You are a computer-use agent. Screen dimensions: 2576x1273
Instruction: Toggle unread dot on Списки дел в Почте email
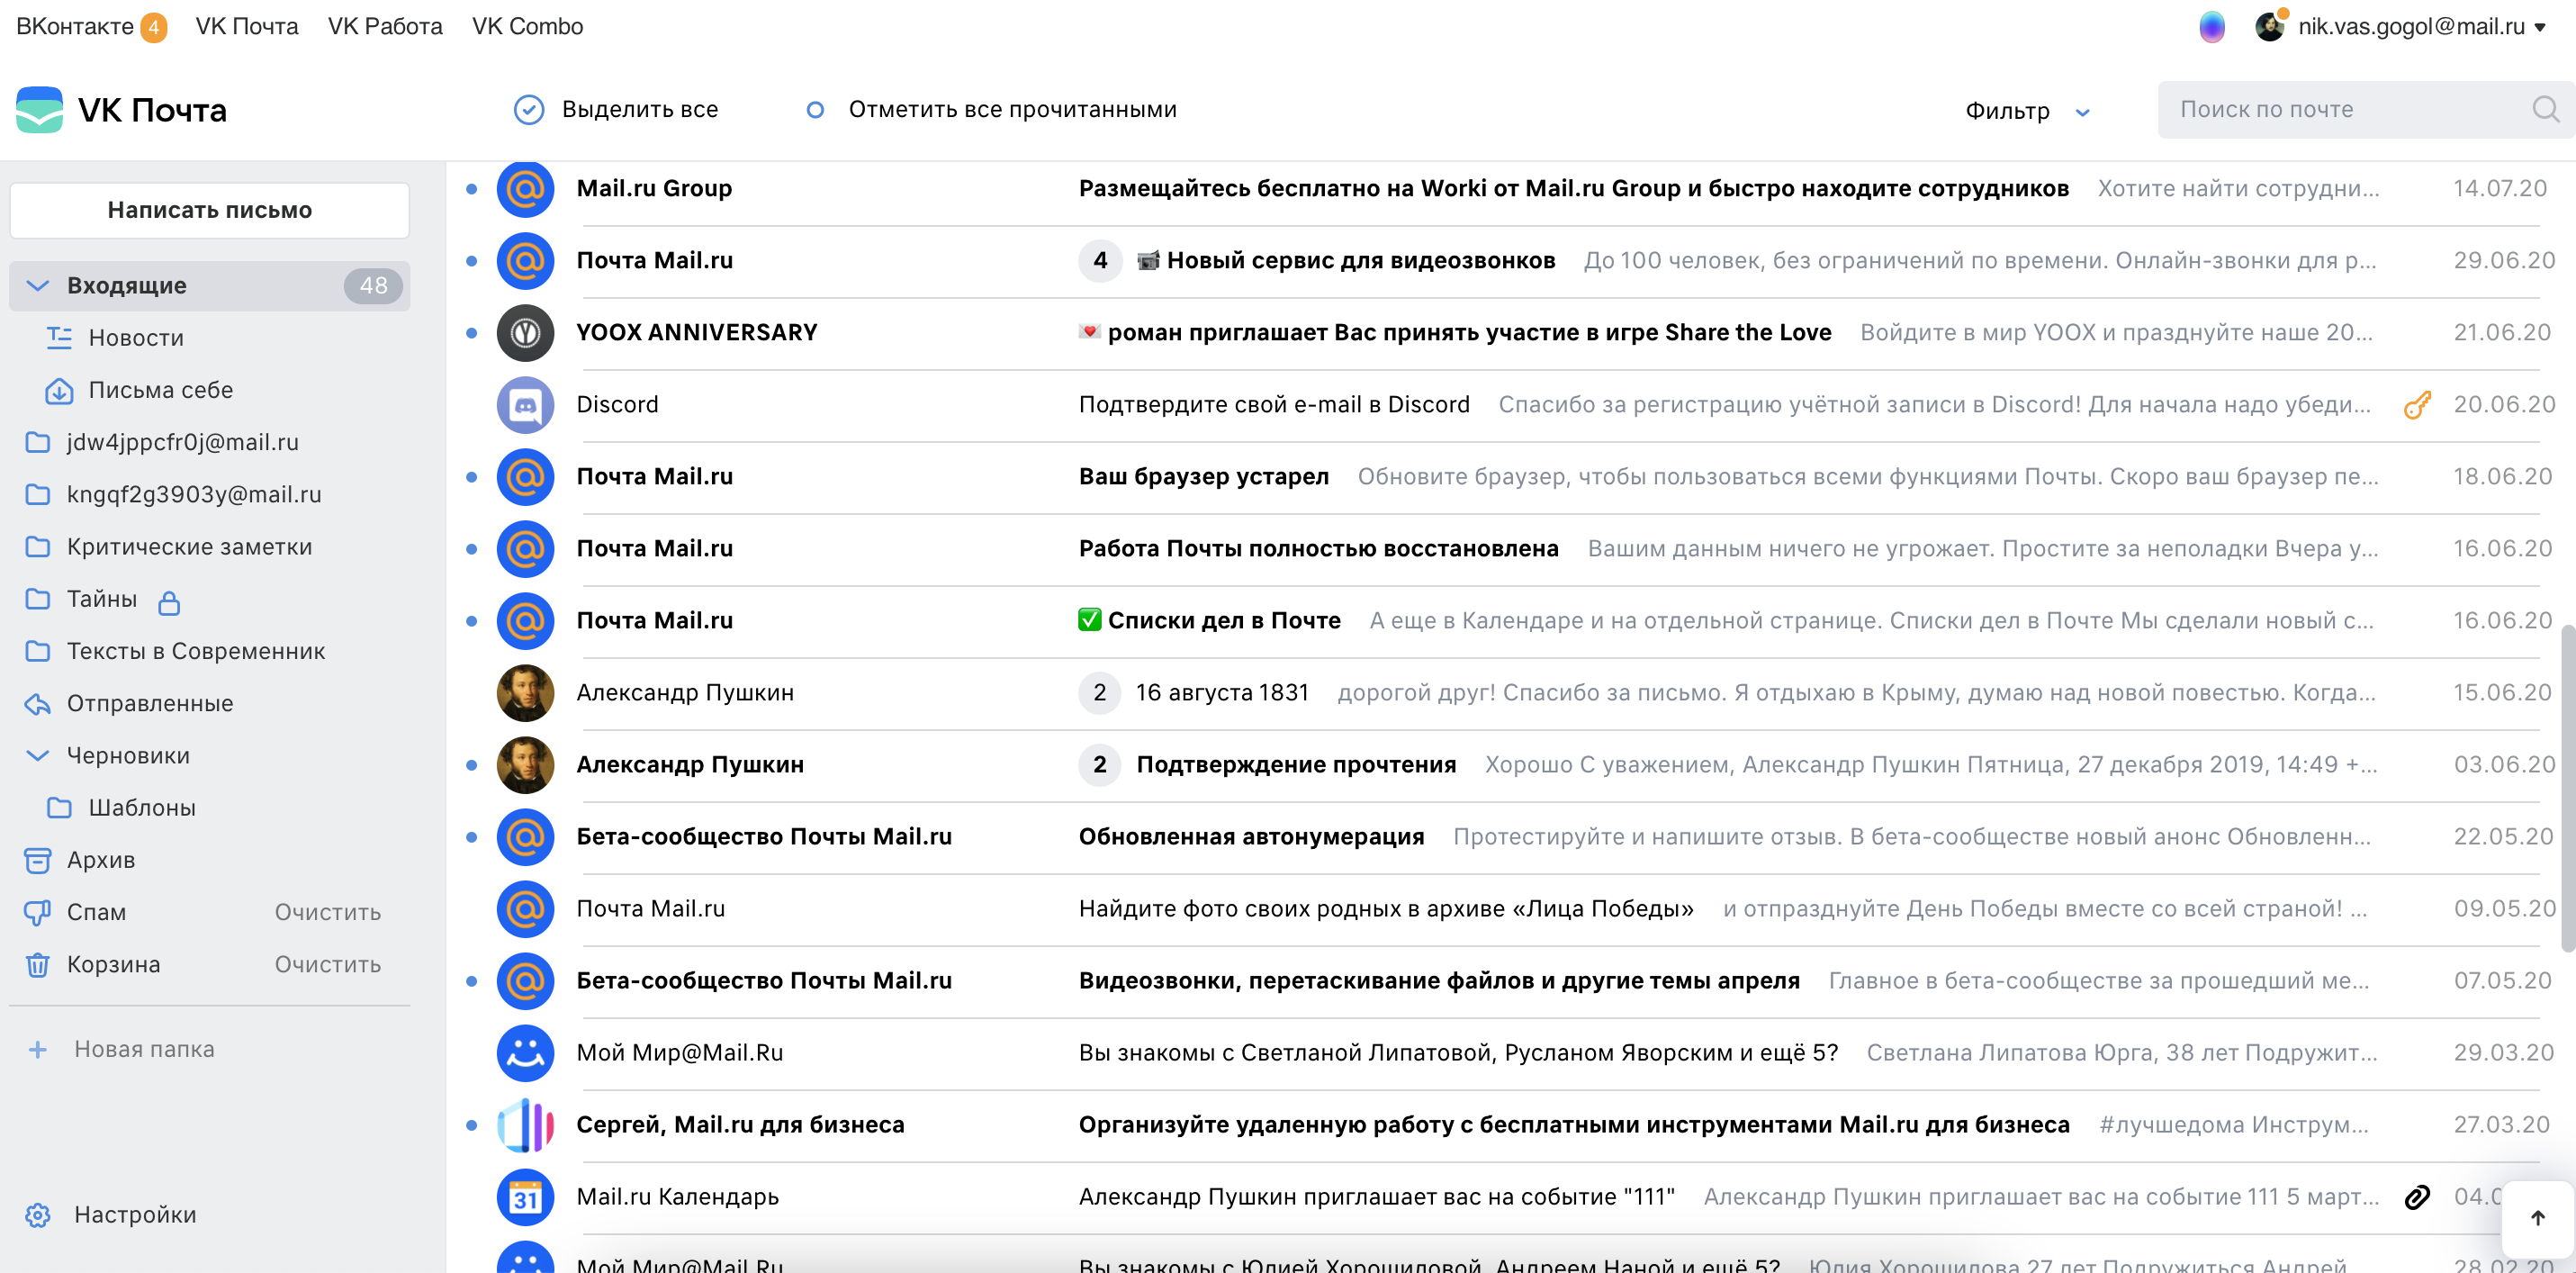click(471, 621)
